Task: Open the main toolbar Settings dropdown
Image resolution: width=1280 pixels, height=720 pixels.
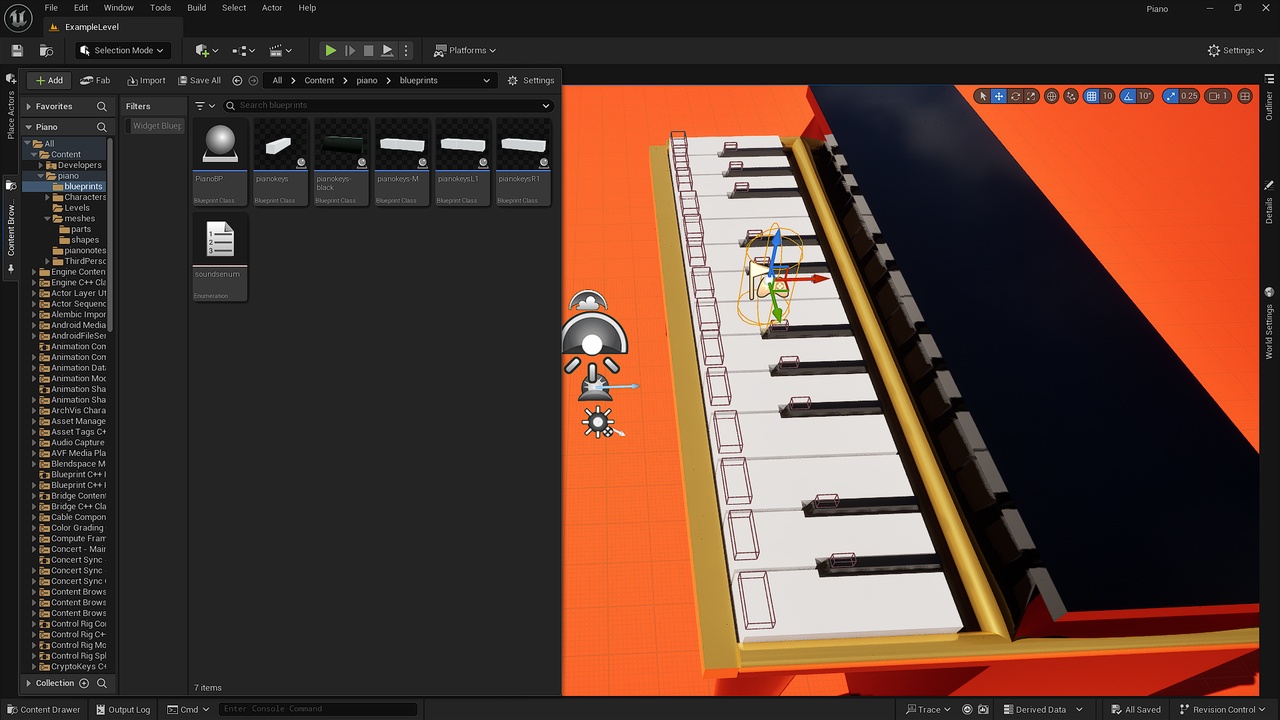Action: coord(1236,50)
